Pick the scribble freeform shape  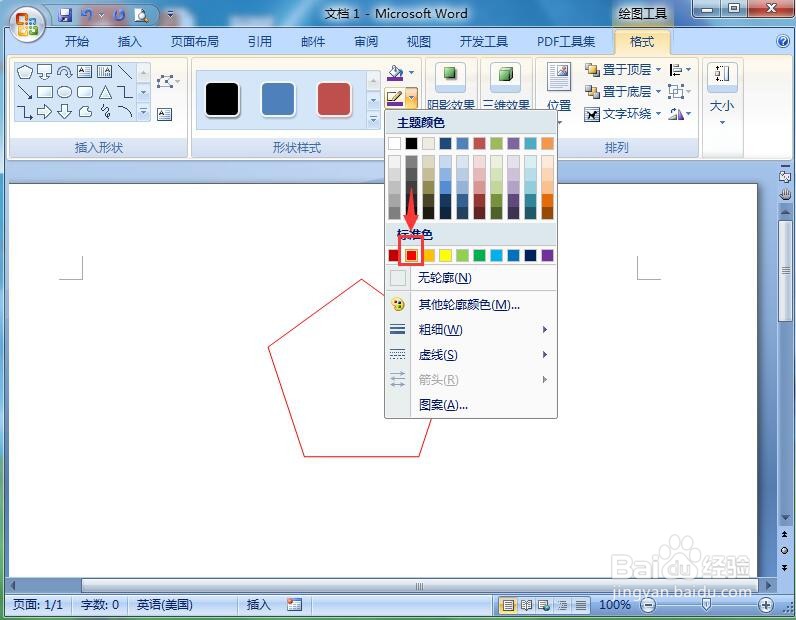point(105,111)
